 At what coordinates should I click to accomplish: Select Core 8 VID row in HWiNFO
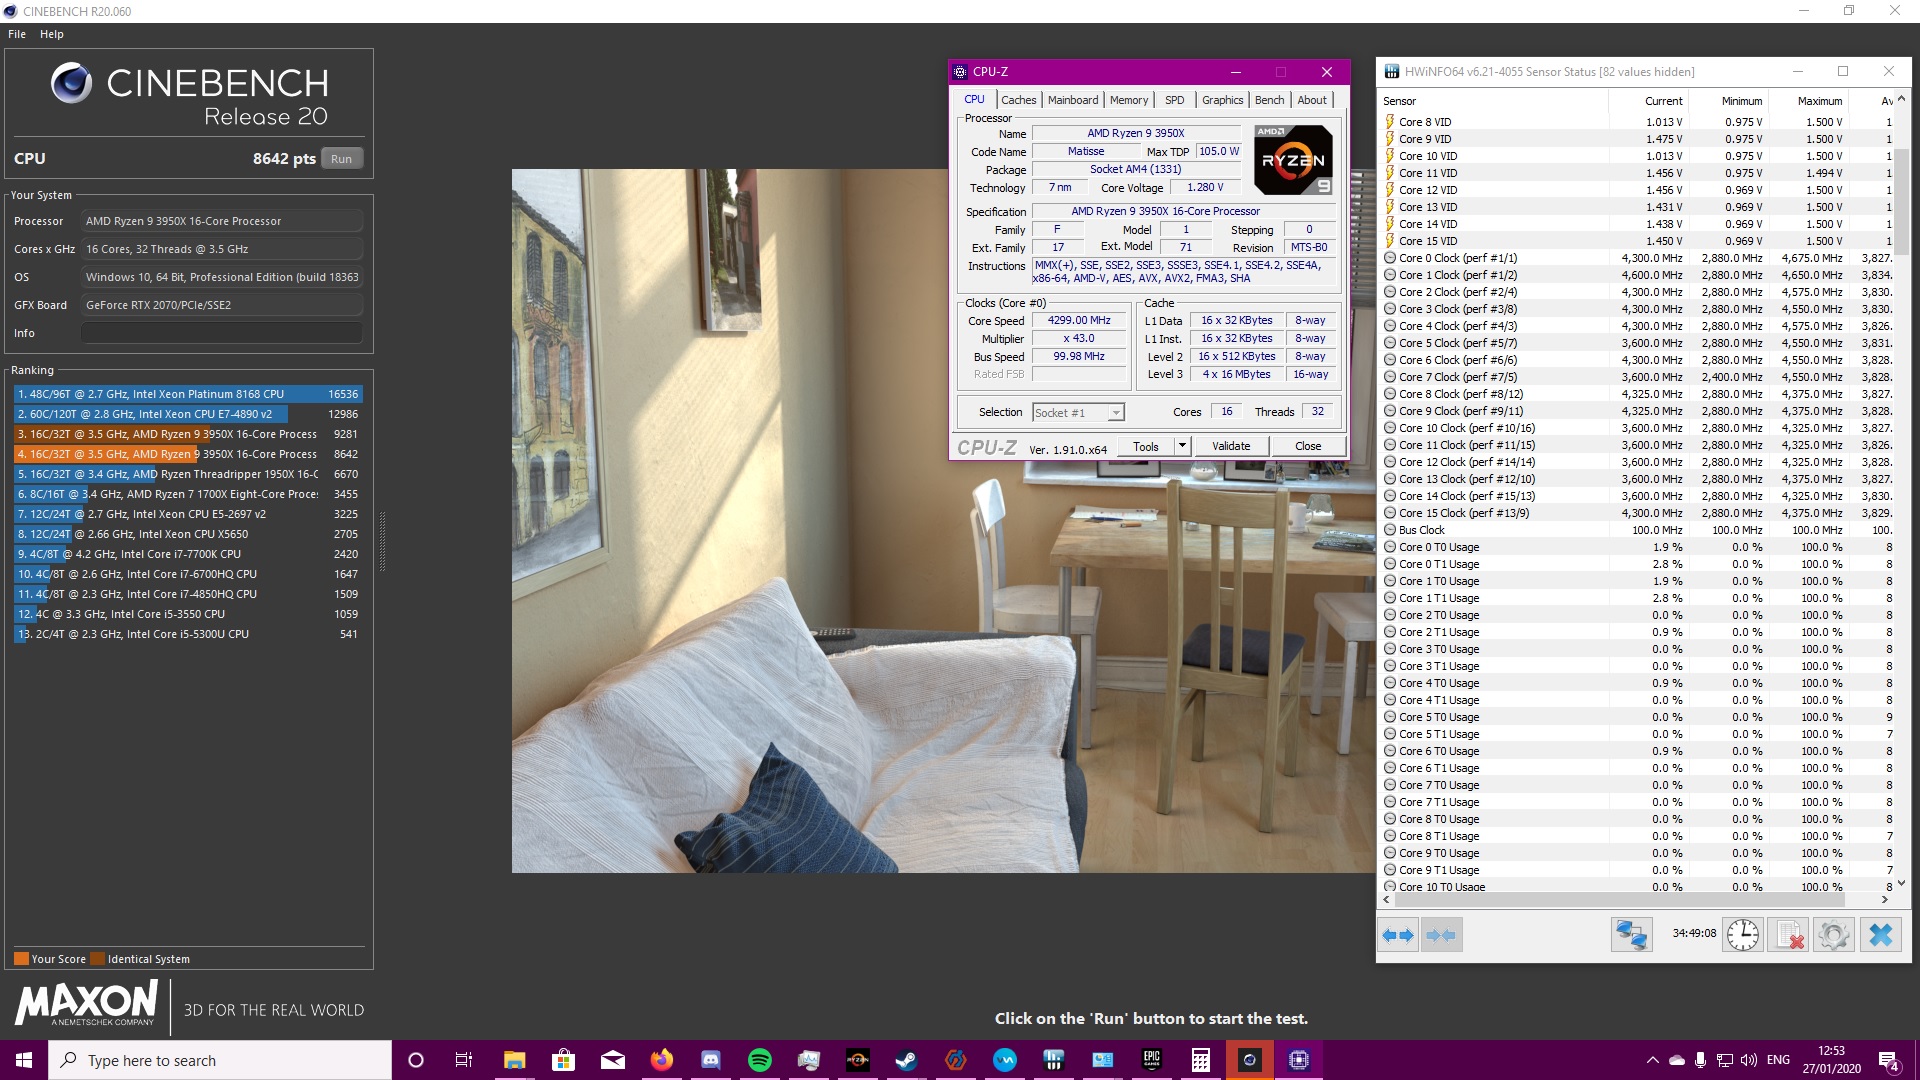(1638, 122)
